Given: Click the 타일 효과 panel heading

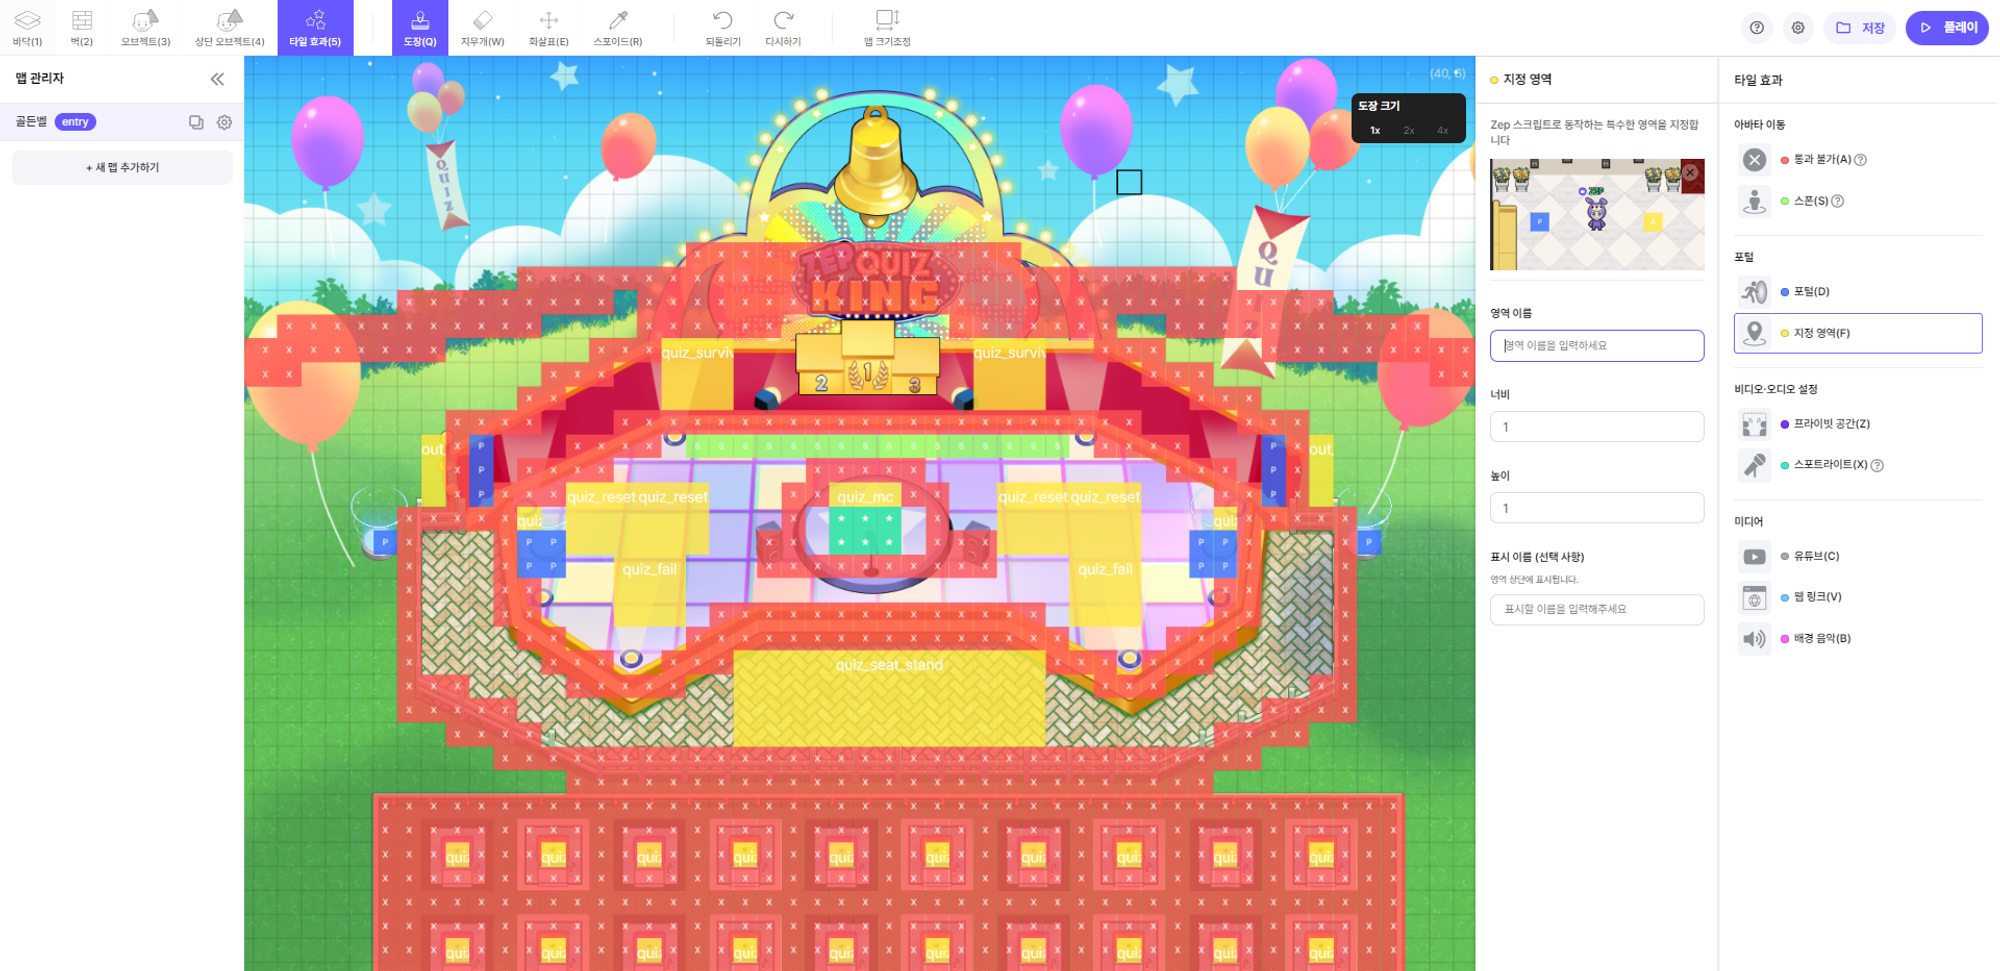Looking at the screenshot, I should (1758, 80).
